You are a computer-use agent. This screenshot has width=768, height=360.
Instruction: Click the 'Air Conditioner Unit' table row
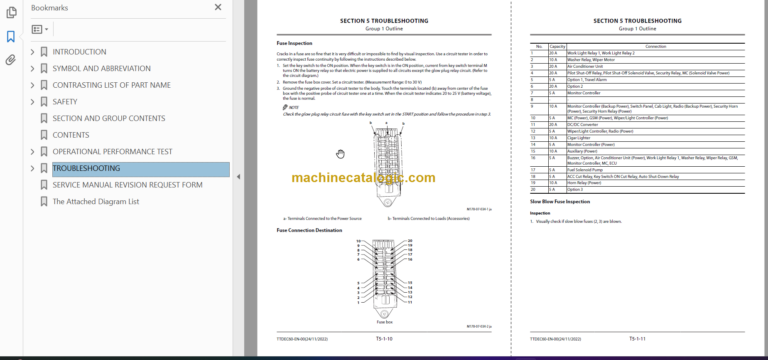tap(637, 66)
